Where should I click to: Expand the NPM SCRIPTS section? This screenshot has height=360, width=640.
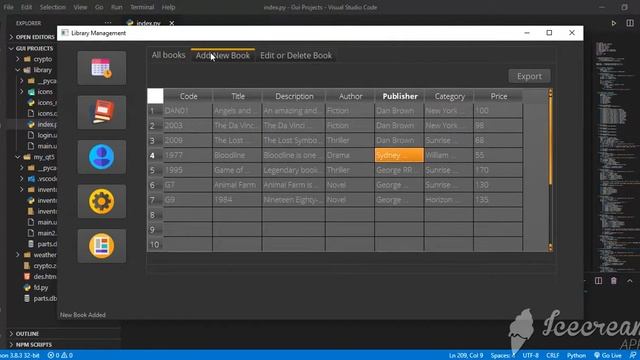point(33,344)
